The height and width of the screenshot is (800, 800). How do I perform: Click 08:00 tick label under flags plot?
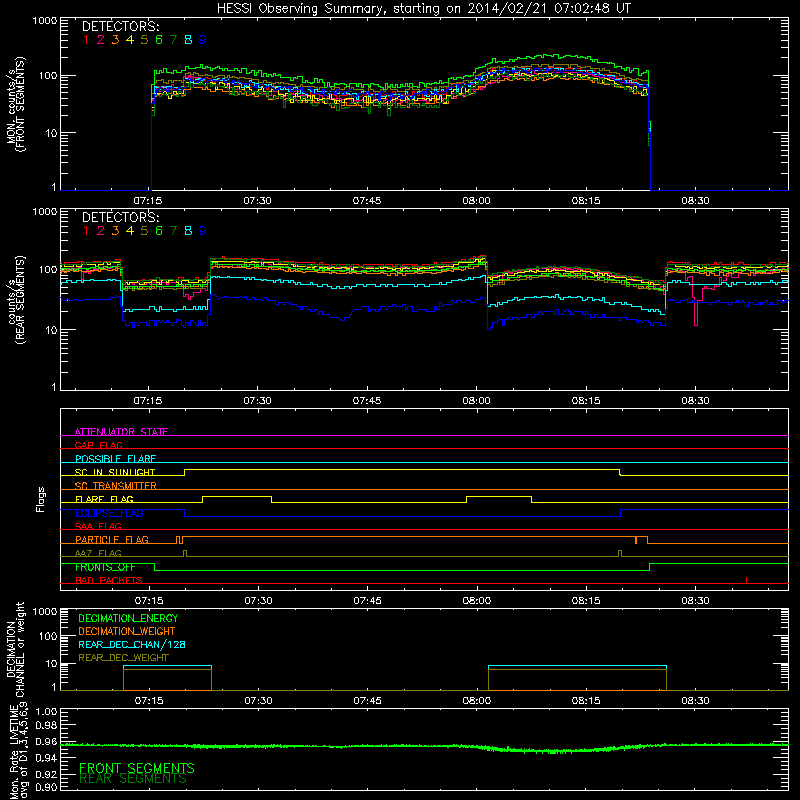pyautogui.click(x=477, y=601)
